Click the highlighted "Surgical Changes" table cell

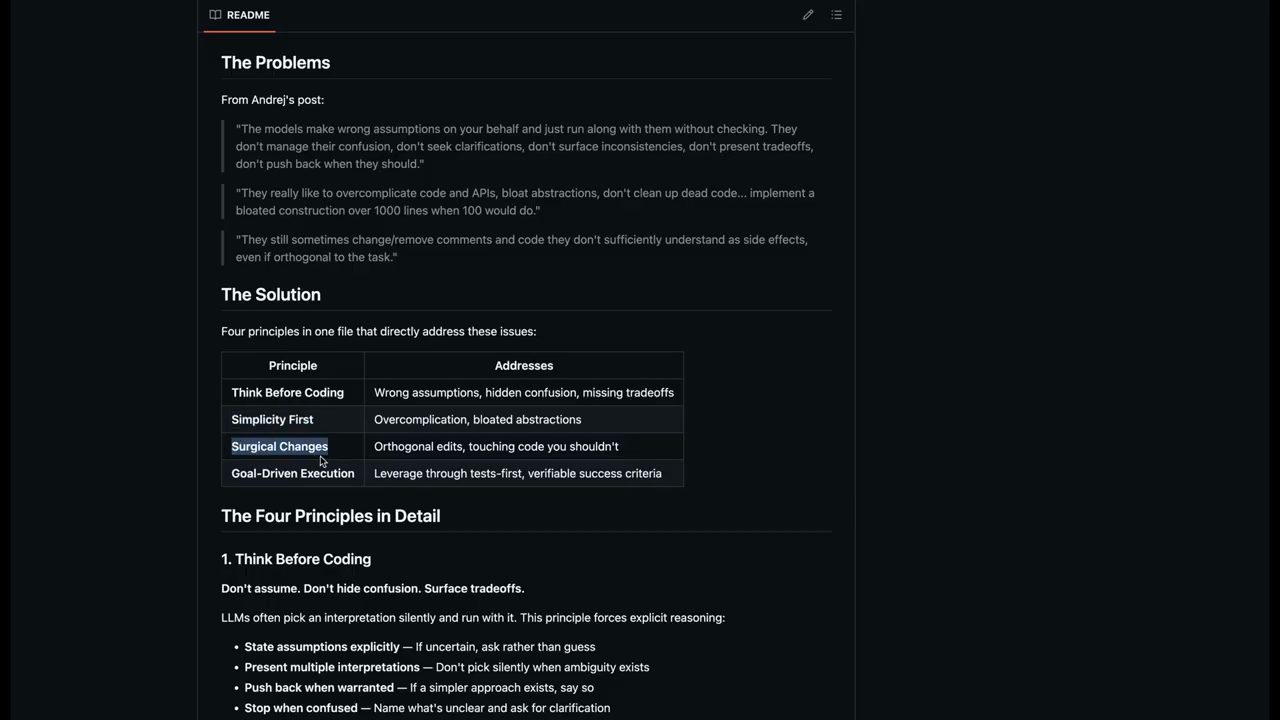click(x=293, y=447)
